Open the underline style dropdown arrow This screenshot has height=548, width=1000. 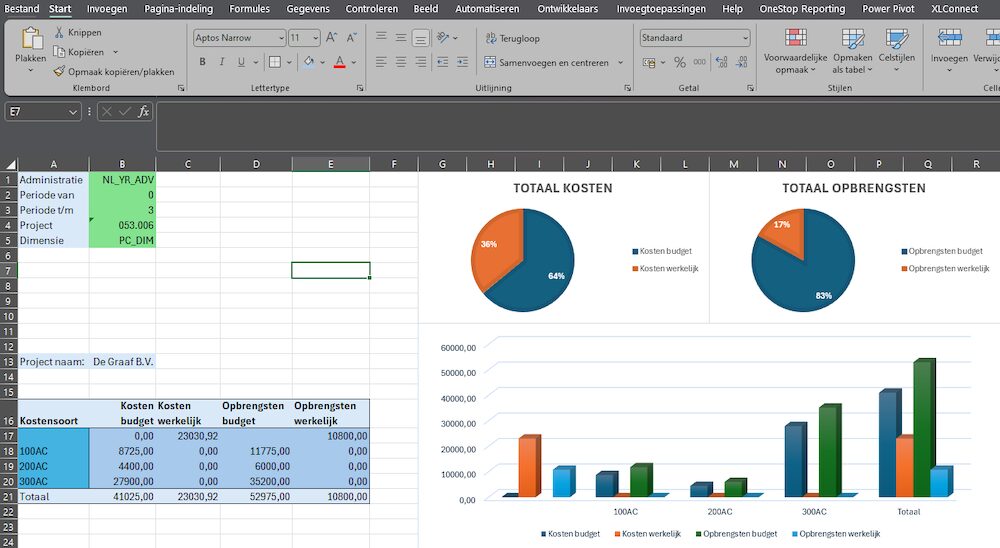click(256, 63)
